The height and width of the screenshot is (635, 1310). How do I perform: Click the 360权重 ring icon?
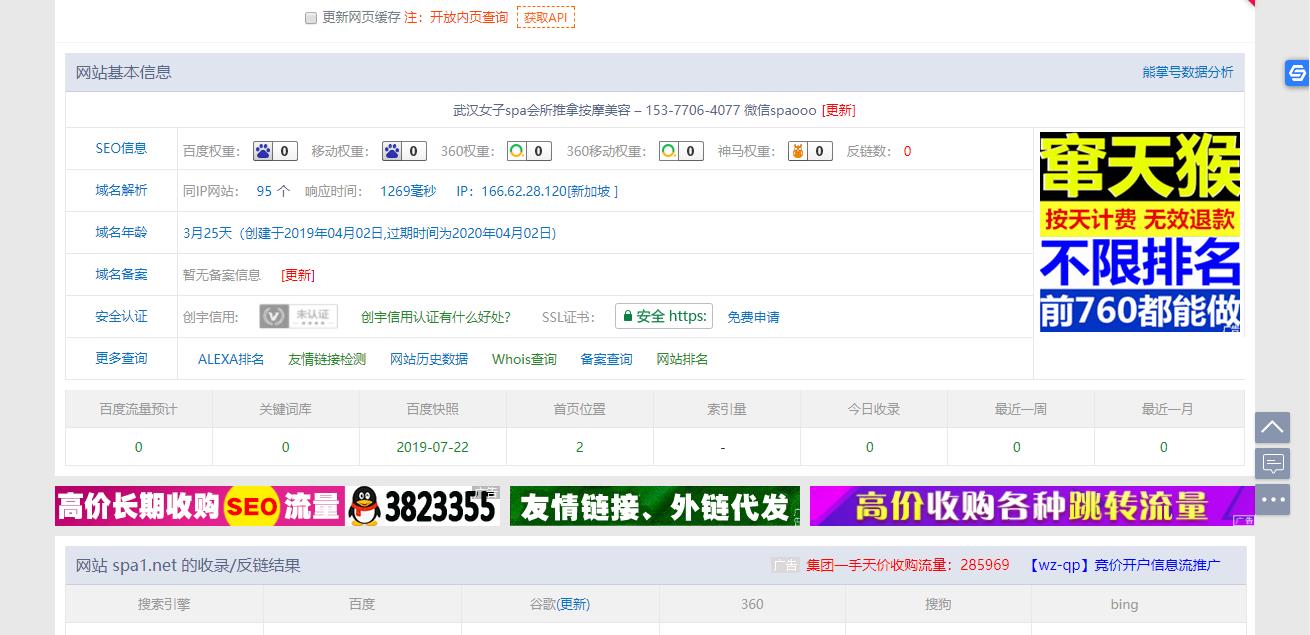[x=529, y=151]
